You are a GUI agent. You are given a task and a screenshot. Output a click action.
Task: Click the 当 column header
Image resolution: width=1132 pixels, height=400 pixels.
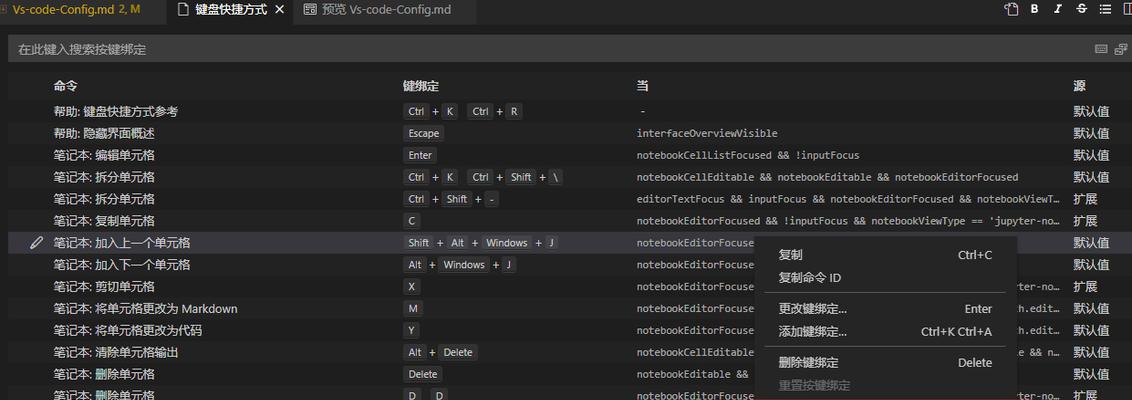642,86
